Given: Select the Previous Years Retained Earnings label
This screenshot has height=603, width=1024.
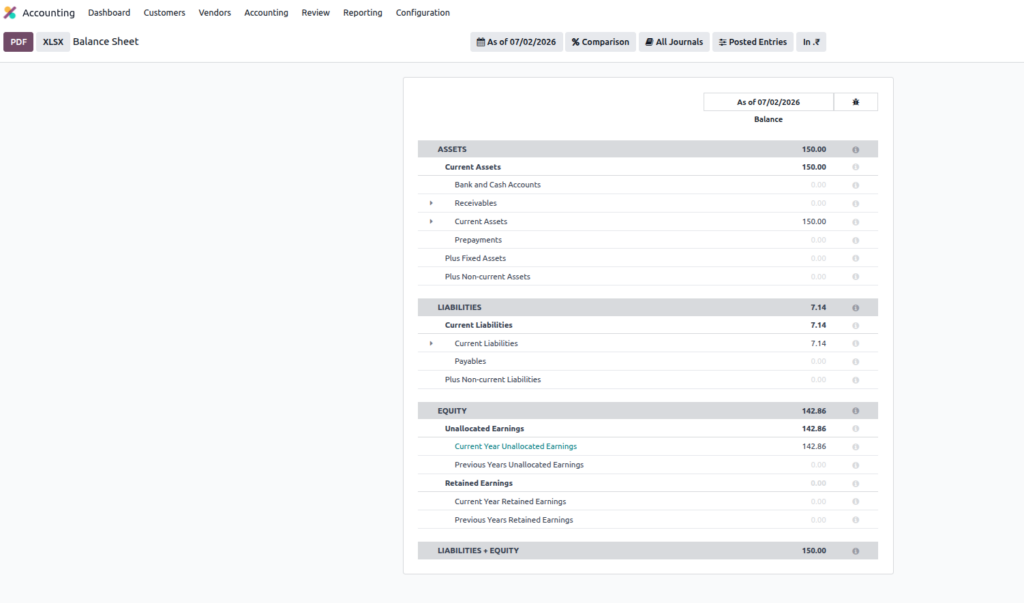Looking at the screenshot, I should 513,520.
